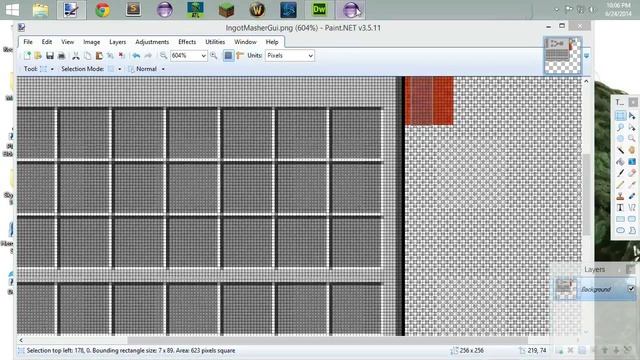
Task: Select the Ellipse Select tool
Action: pyautogui.click(x=620, y=139)
